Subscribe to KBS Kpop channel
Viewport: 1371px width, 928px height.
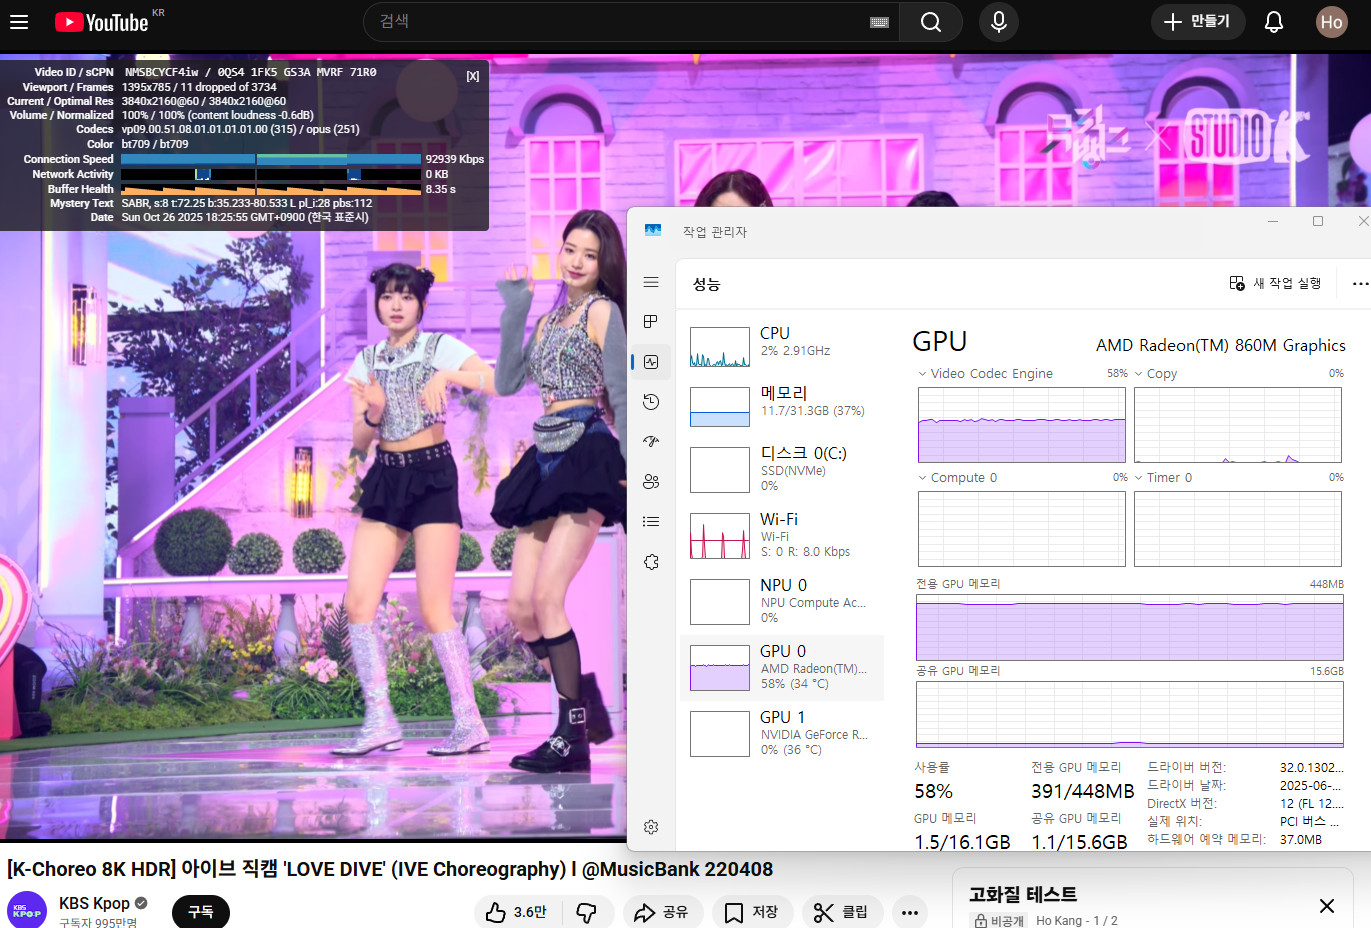[200, 911]
